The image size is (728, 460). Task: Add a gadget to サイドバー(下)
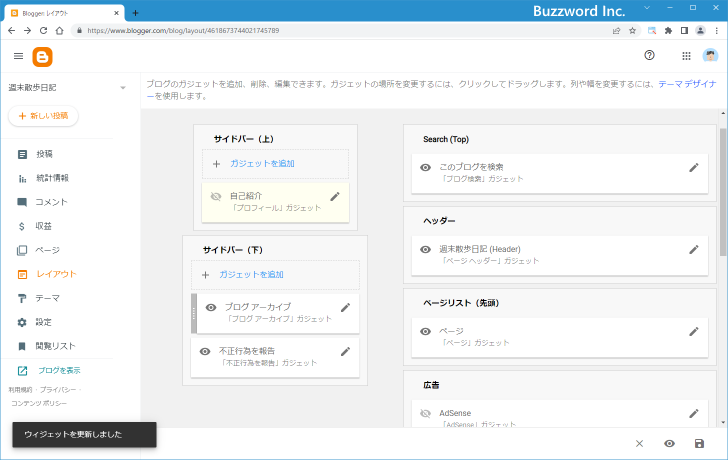point(275,275)
